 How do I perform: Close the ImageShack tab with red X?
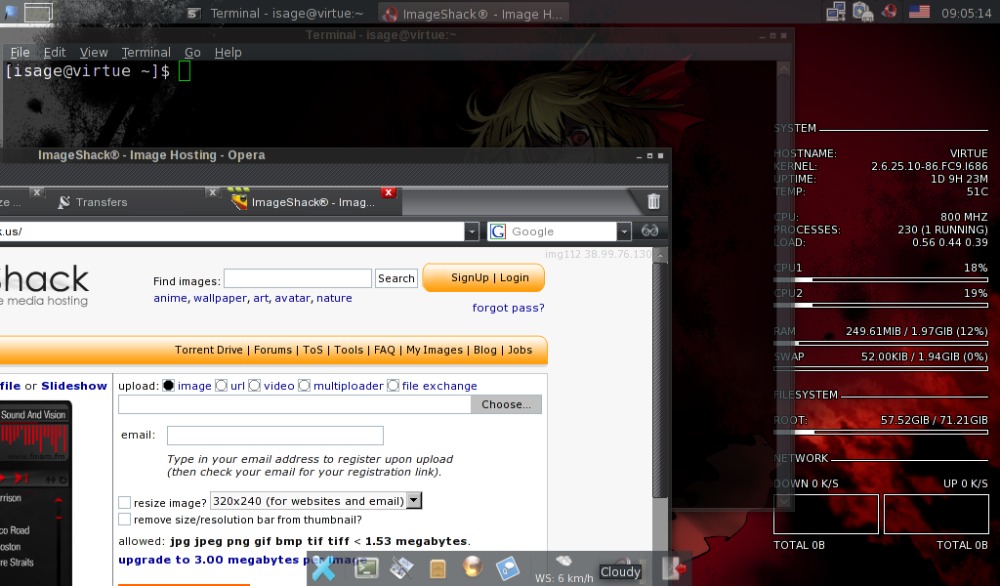[x=388, y=193]
